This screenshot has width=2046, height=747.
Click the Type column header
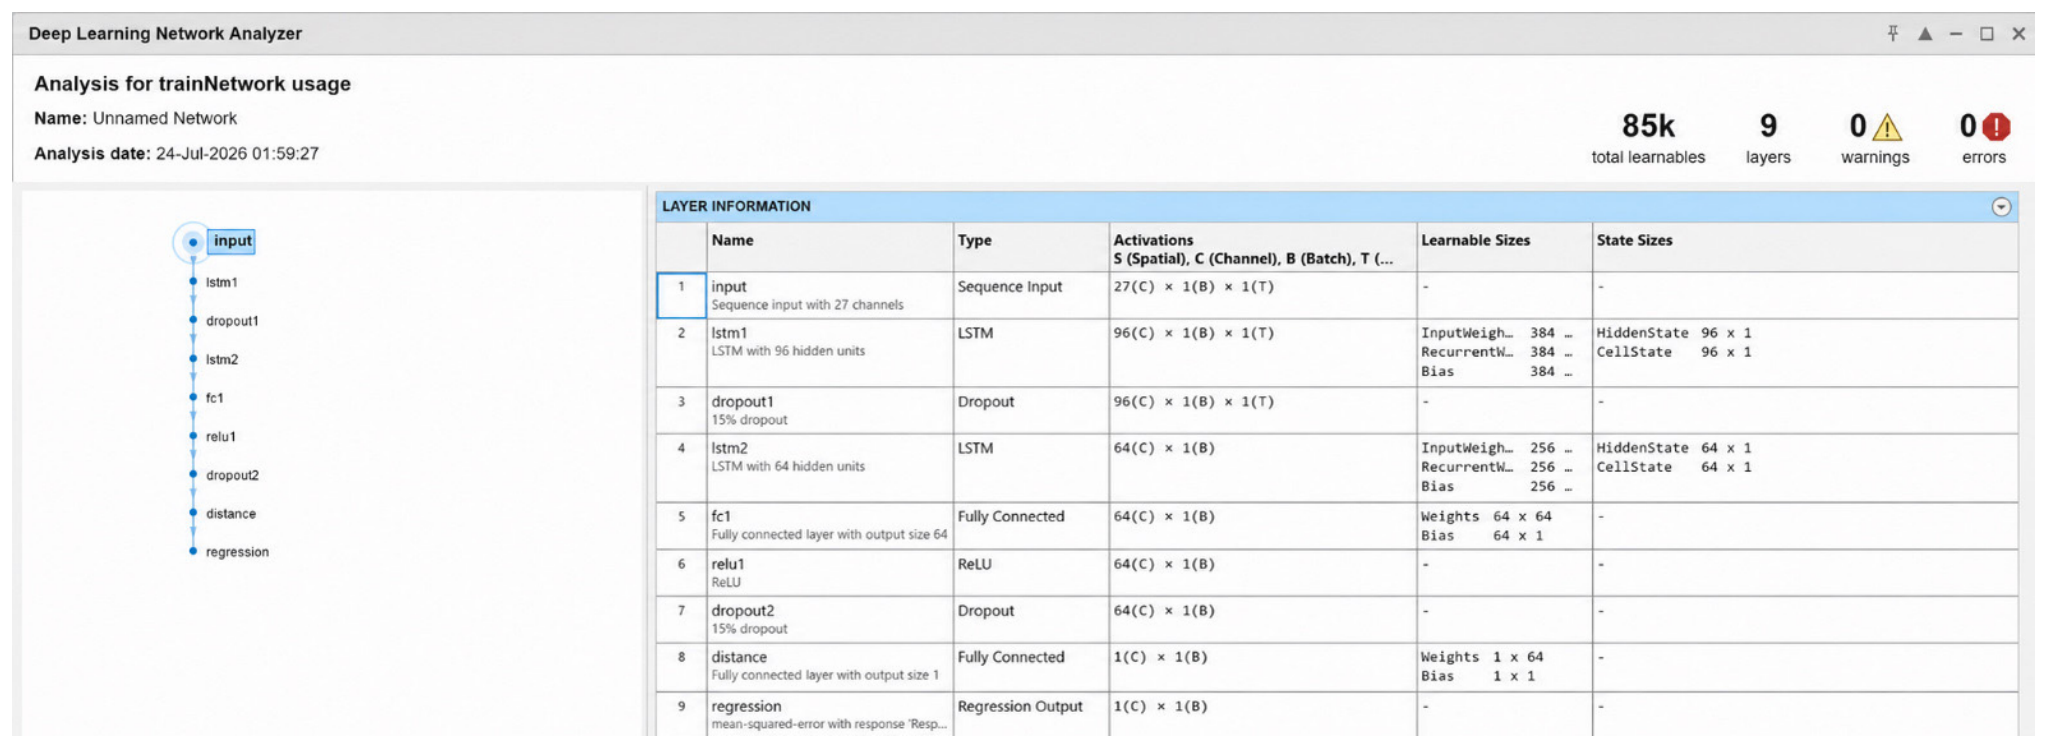tap(1031, 247)
